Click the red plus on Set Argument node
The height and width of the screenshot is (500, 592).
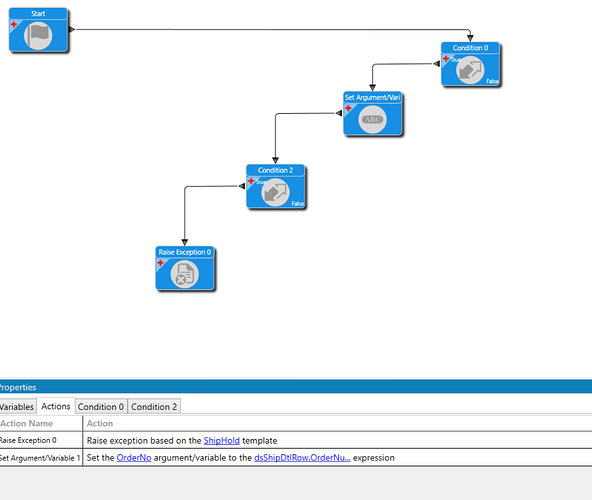[348, 108]
